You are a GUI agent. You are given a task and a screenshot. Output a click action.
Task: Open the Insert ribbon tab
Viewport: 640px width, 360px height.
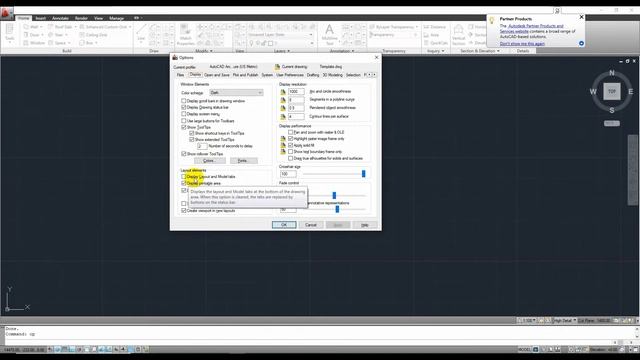[40, 18]
